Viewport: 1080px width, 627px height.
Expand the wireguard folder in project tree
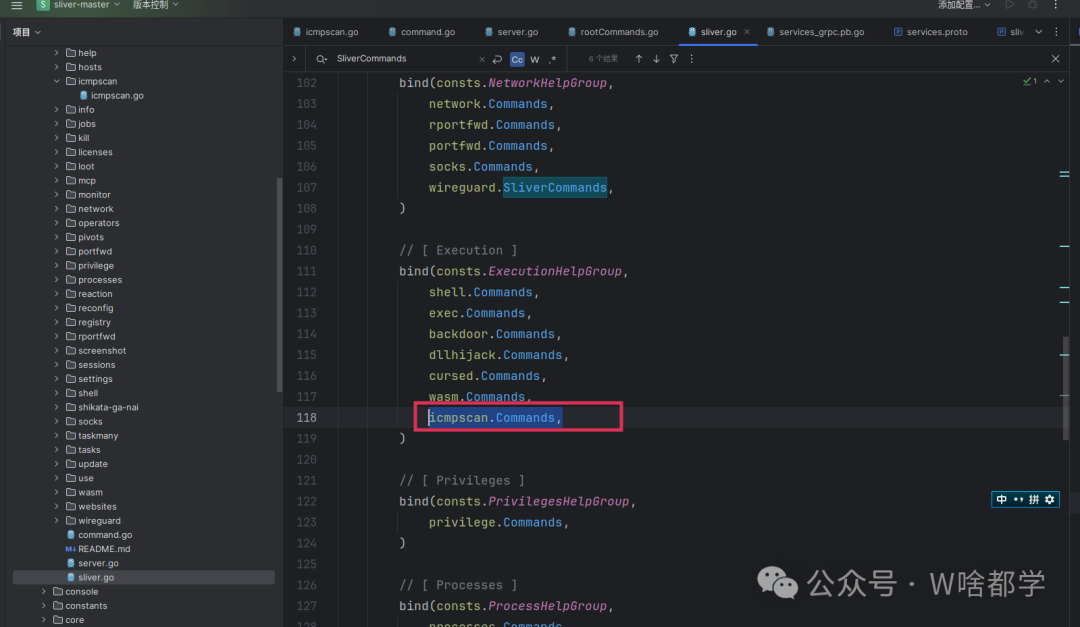[57, 521]
